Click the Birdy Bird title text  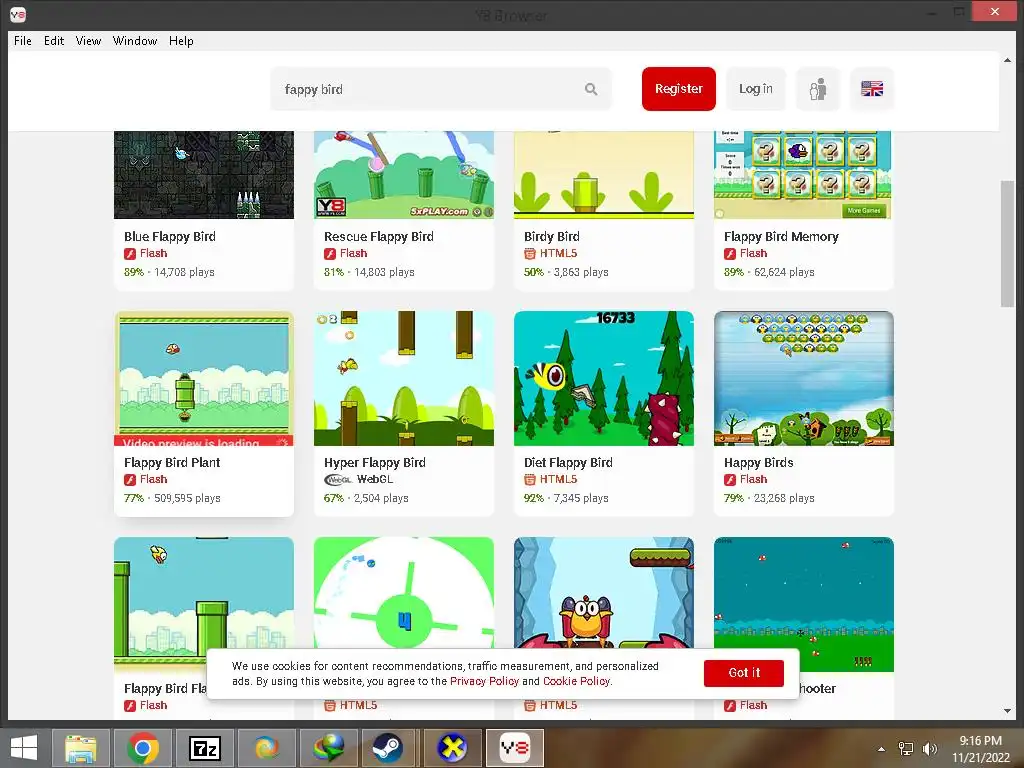552,236
